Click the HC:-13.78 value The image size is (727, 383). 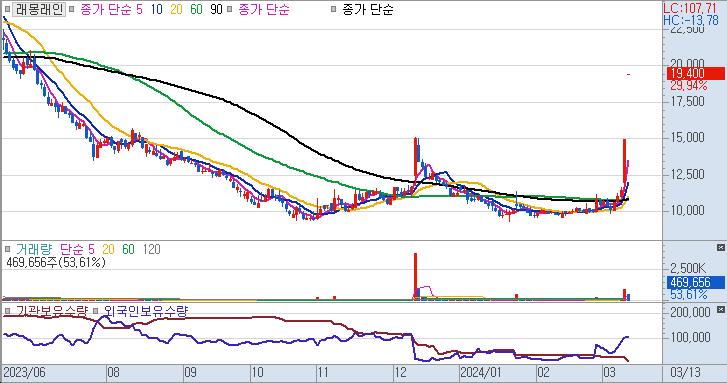[x=691, y=20]
